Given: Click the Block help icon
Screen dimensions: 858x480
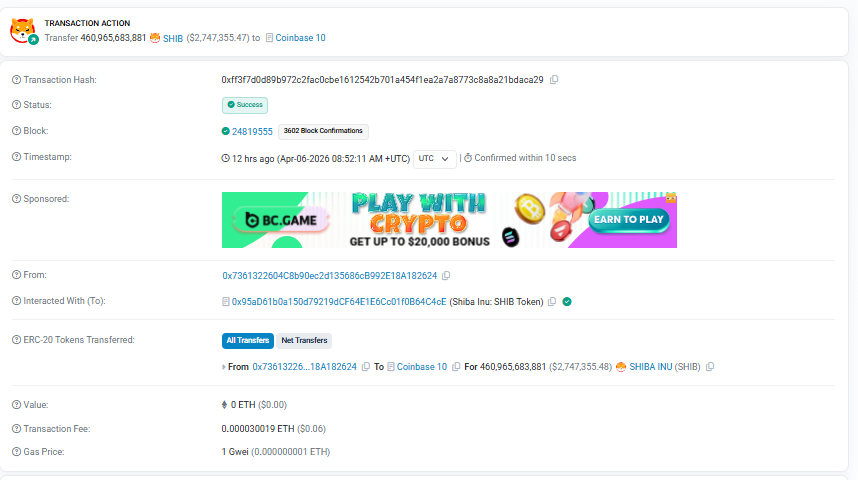Looking at the screenshot, I should point(16,131).
